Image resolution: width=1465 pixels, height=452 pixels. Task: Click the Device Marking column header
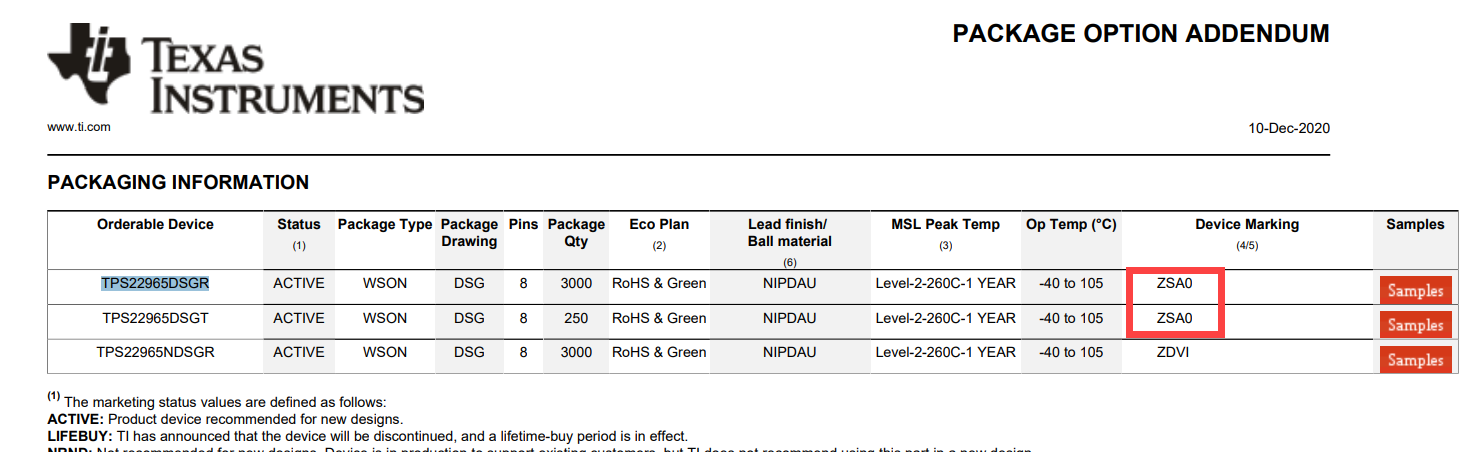coord(1247,224)
